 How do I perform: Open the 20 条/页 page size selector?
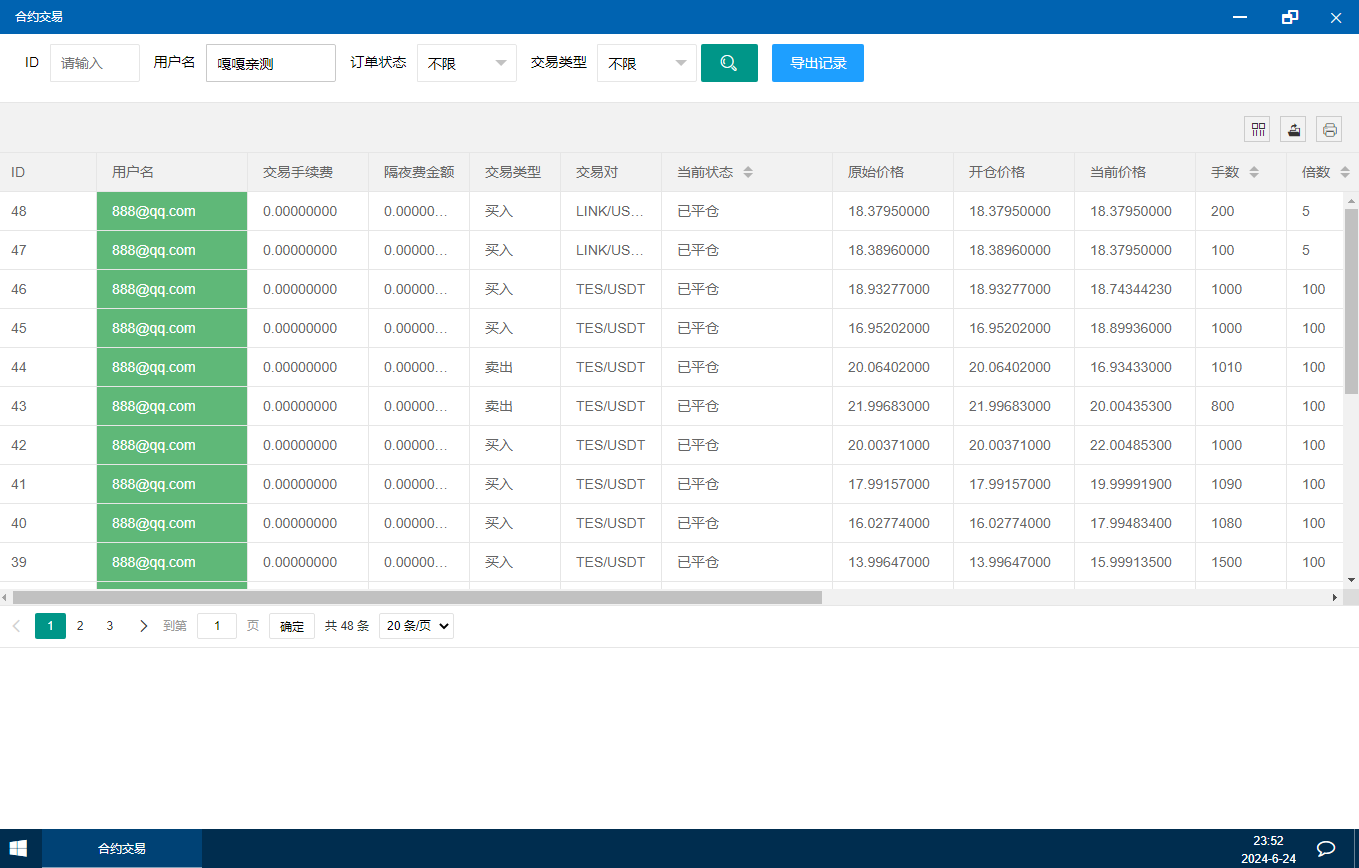click(416, 626)
